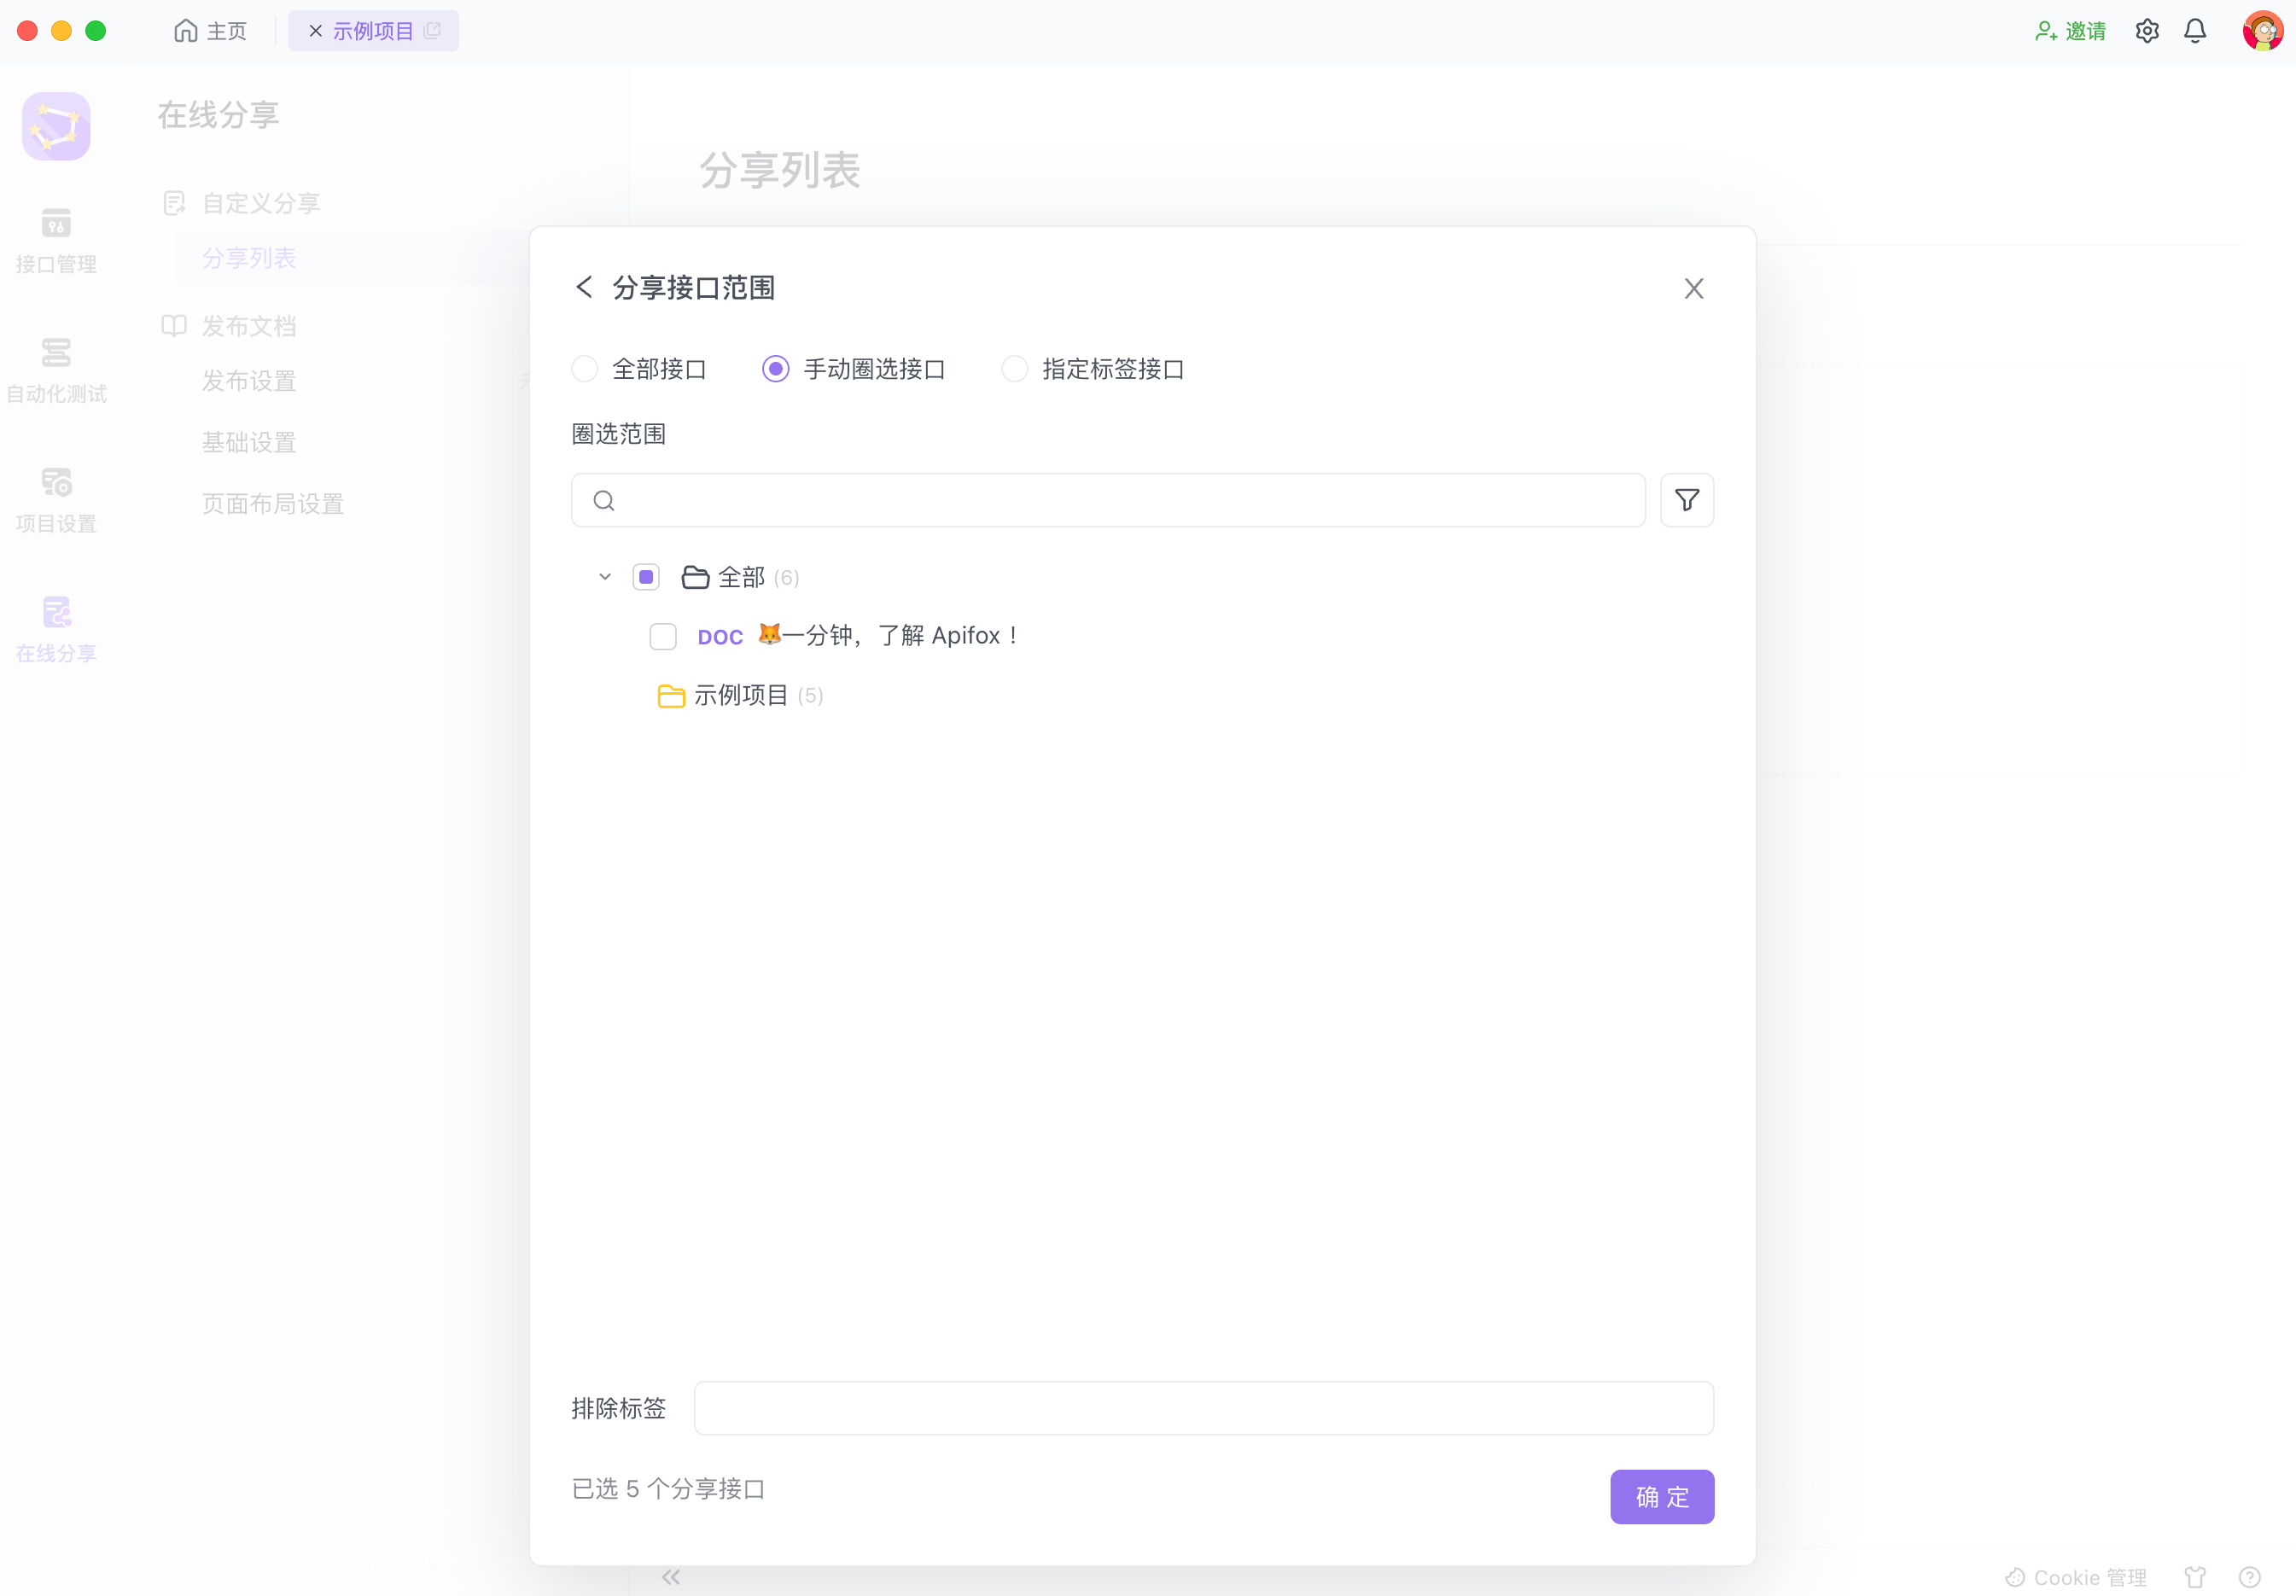Open 在线分享 in the sidebar
This screenshot has width=2296, height=1596.
[56, 629]
